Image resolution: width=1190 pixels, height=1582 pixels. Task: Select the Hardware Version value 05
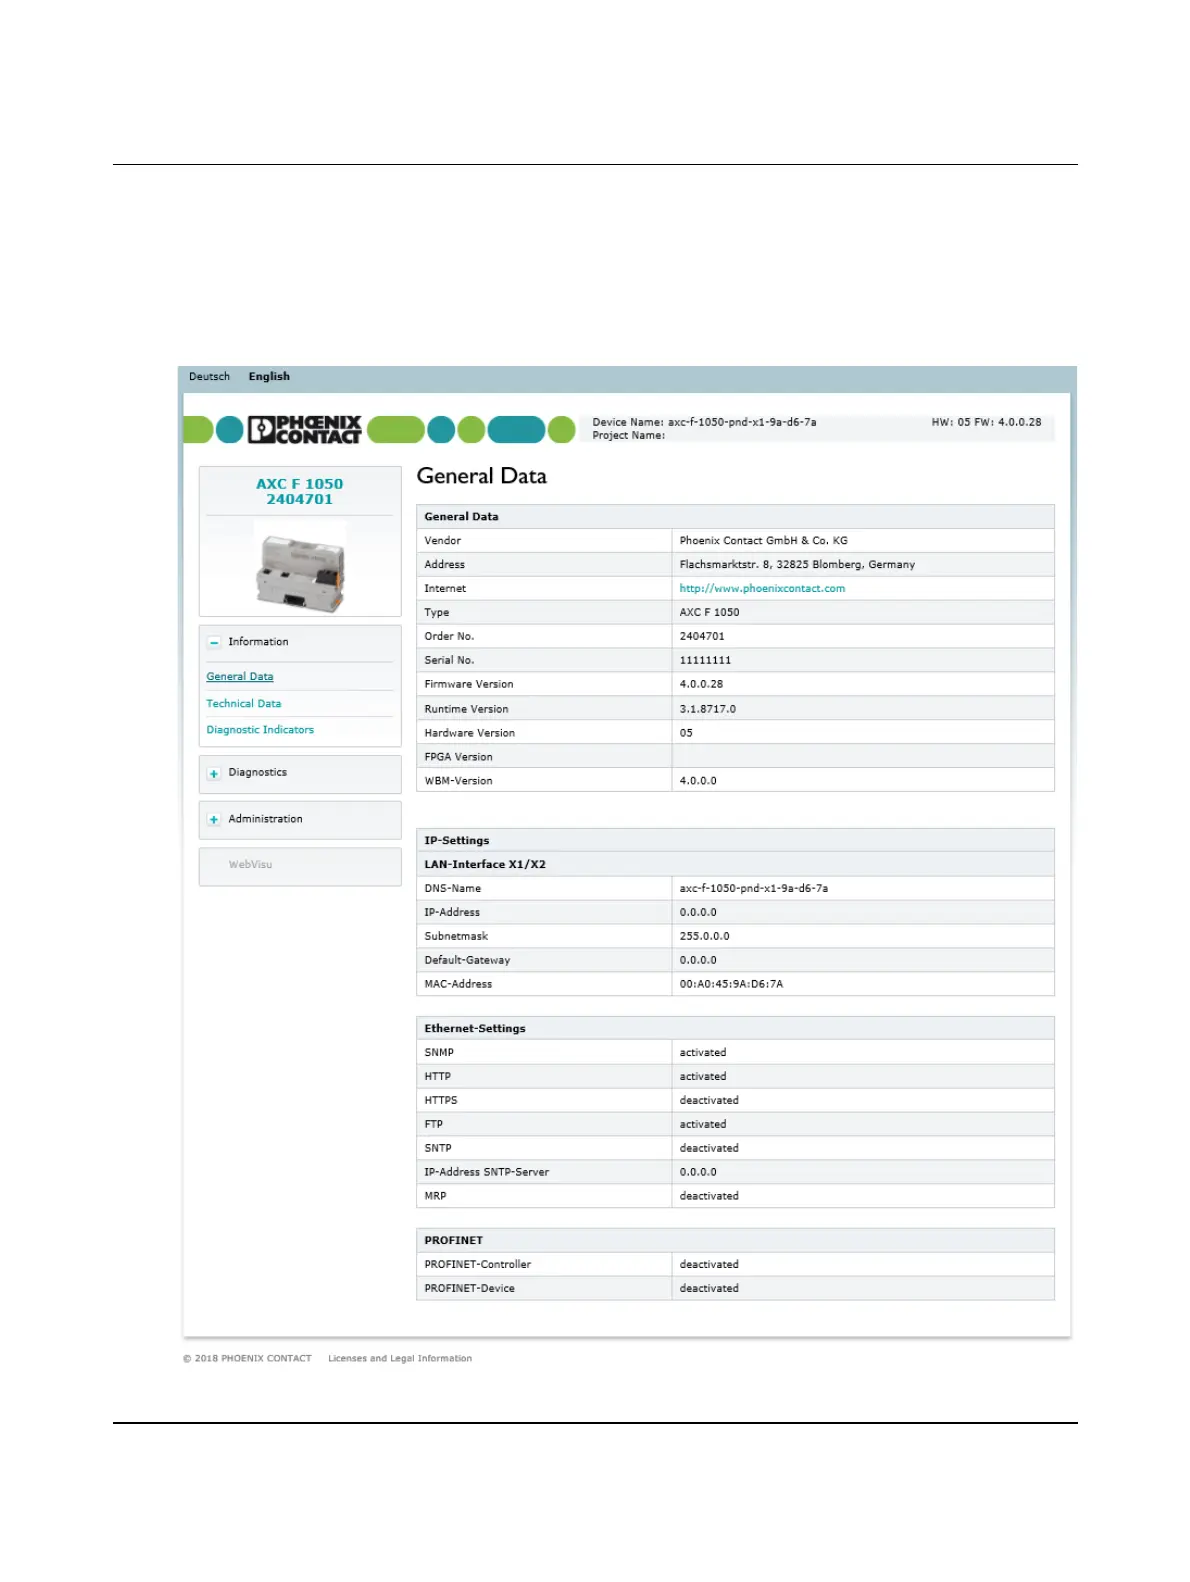click(x=686, y=733)
